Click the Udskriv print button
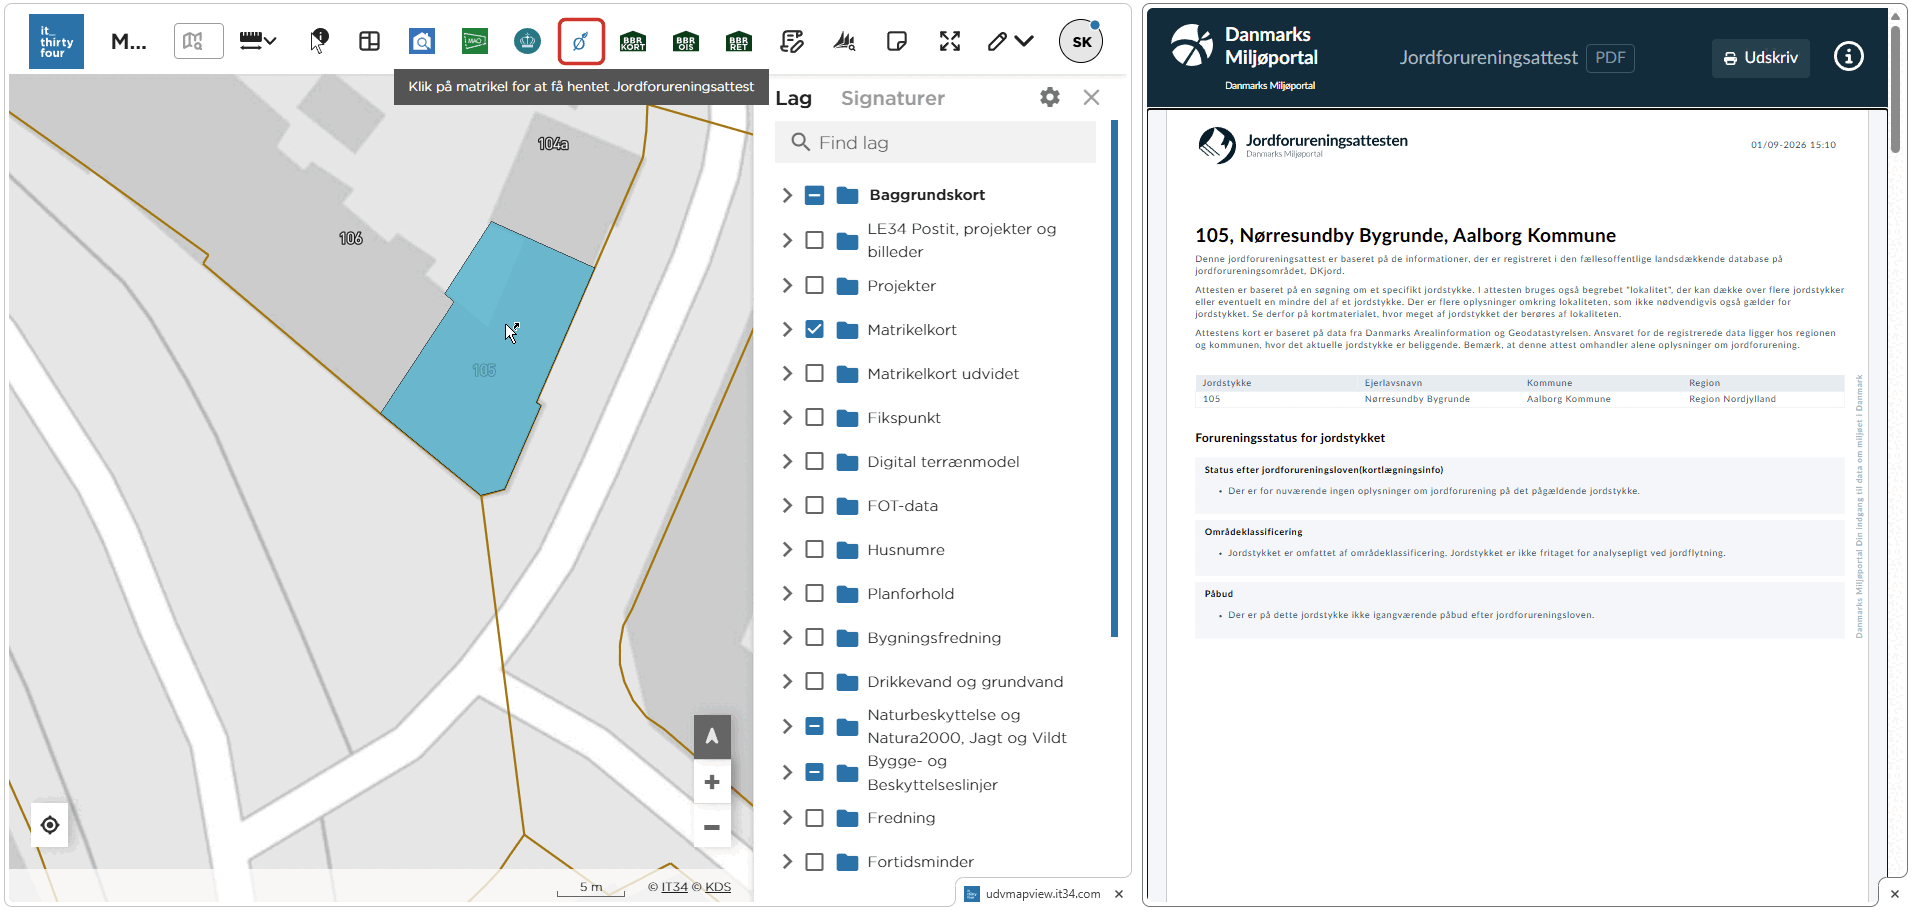Viewport: 1912px width, 913px height. click(x=1760, y=58)
